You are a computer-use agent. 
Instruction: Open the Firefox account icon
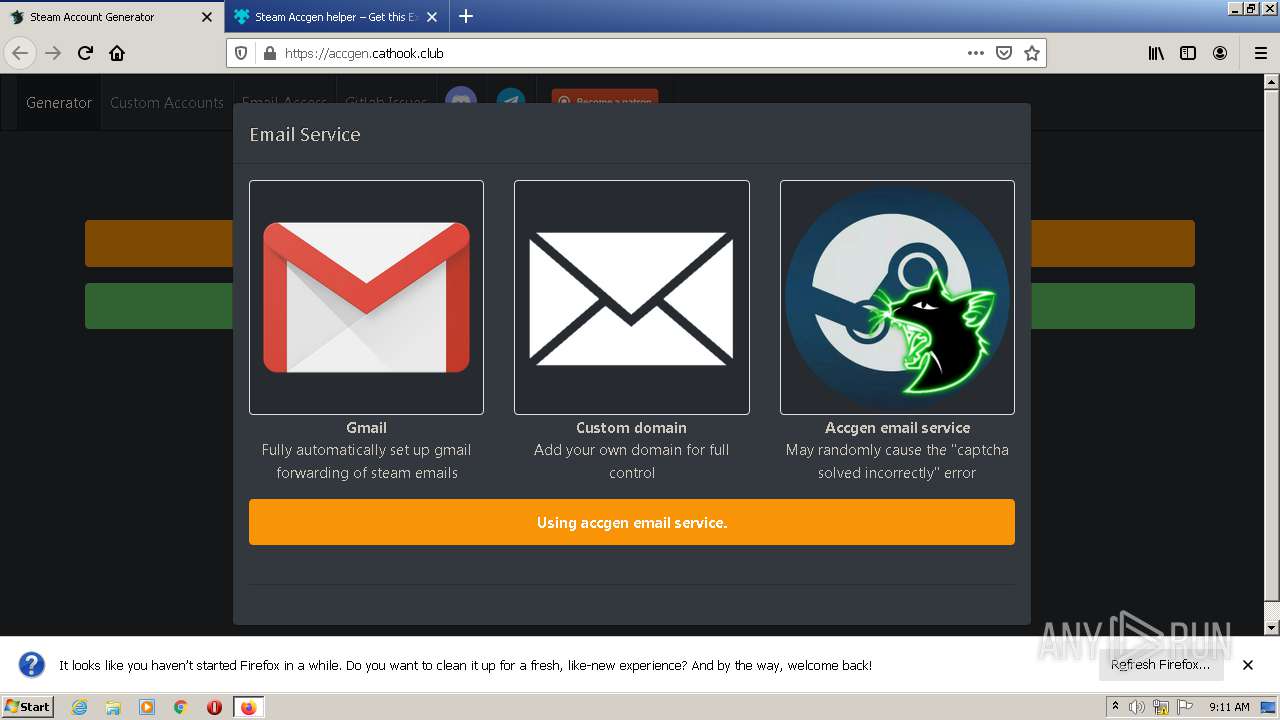tap(1220, 53)
